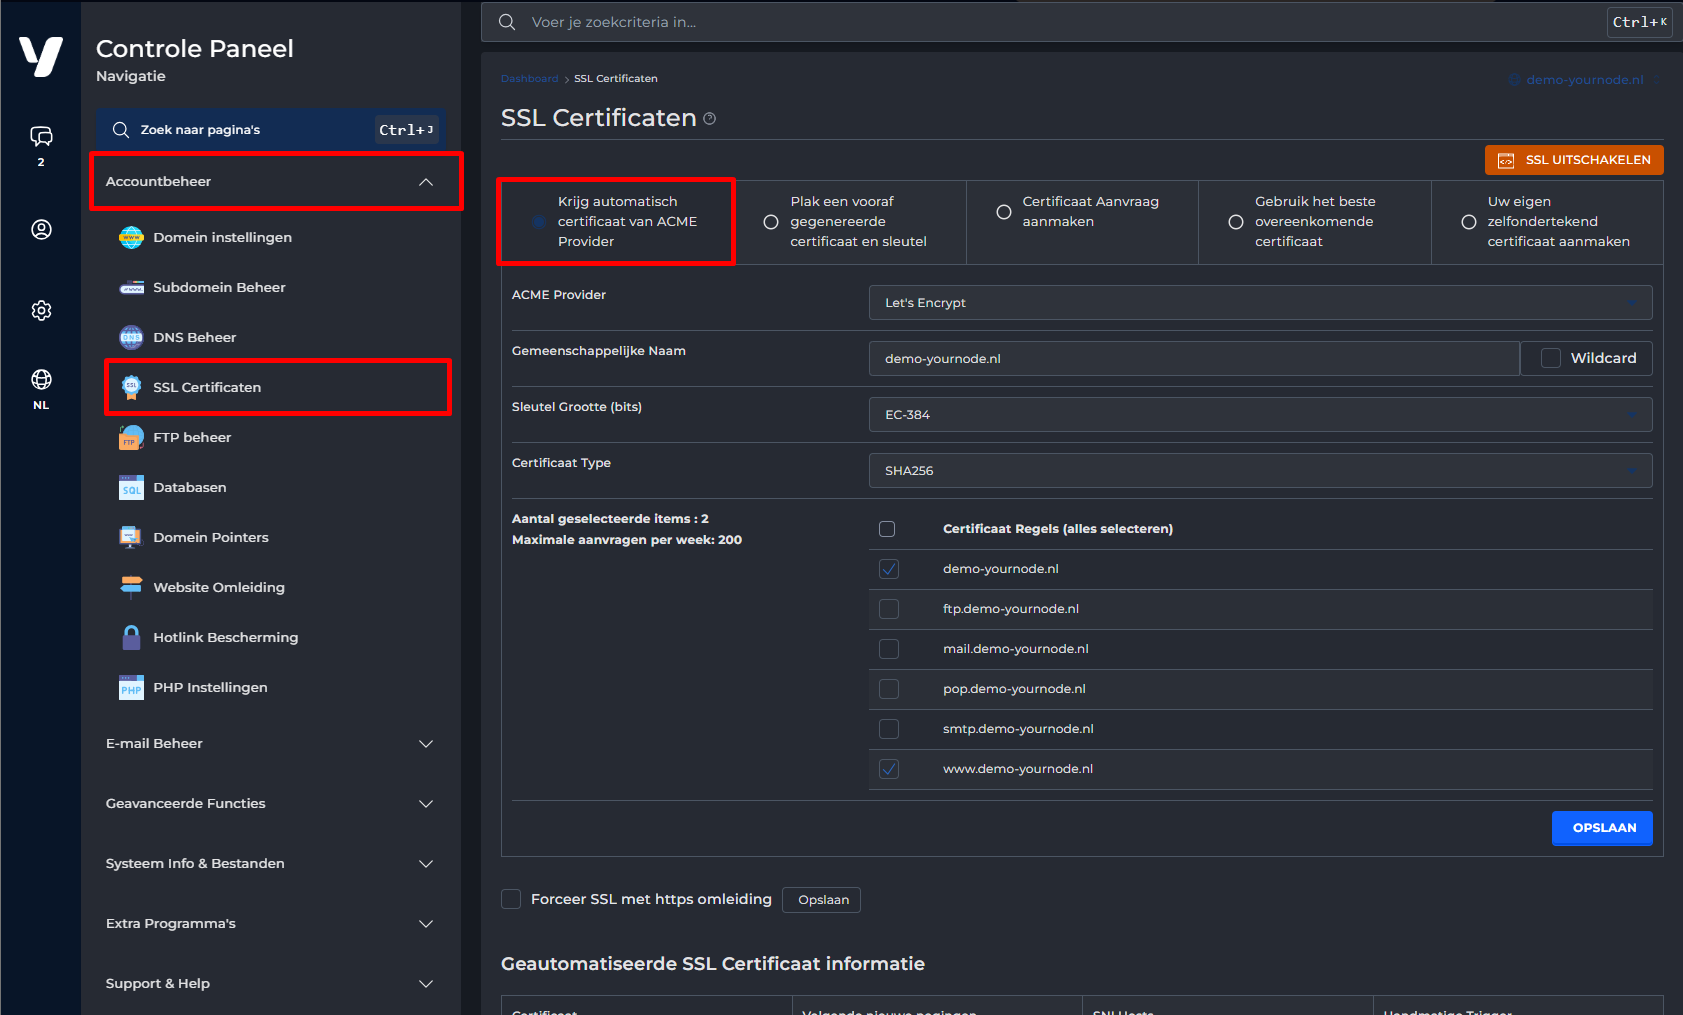Click the Gemeenschappelijke Naam input field

point(1194,359)
